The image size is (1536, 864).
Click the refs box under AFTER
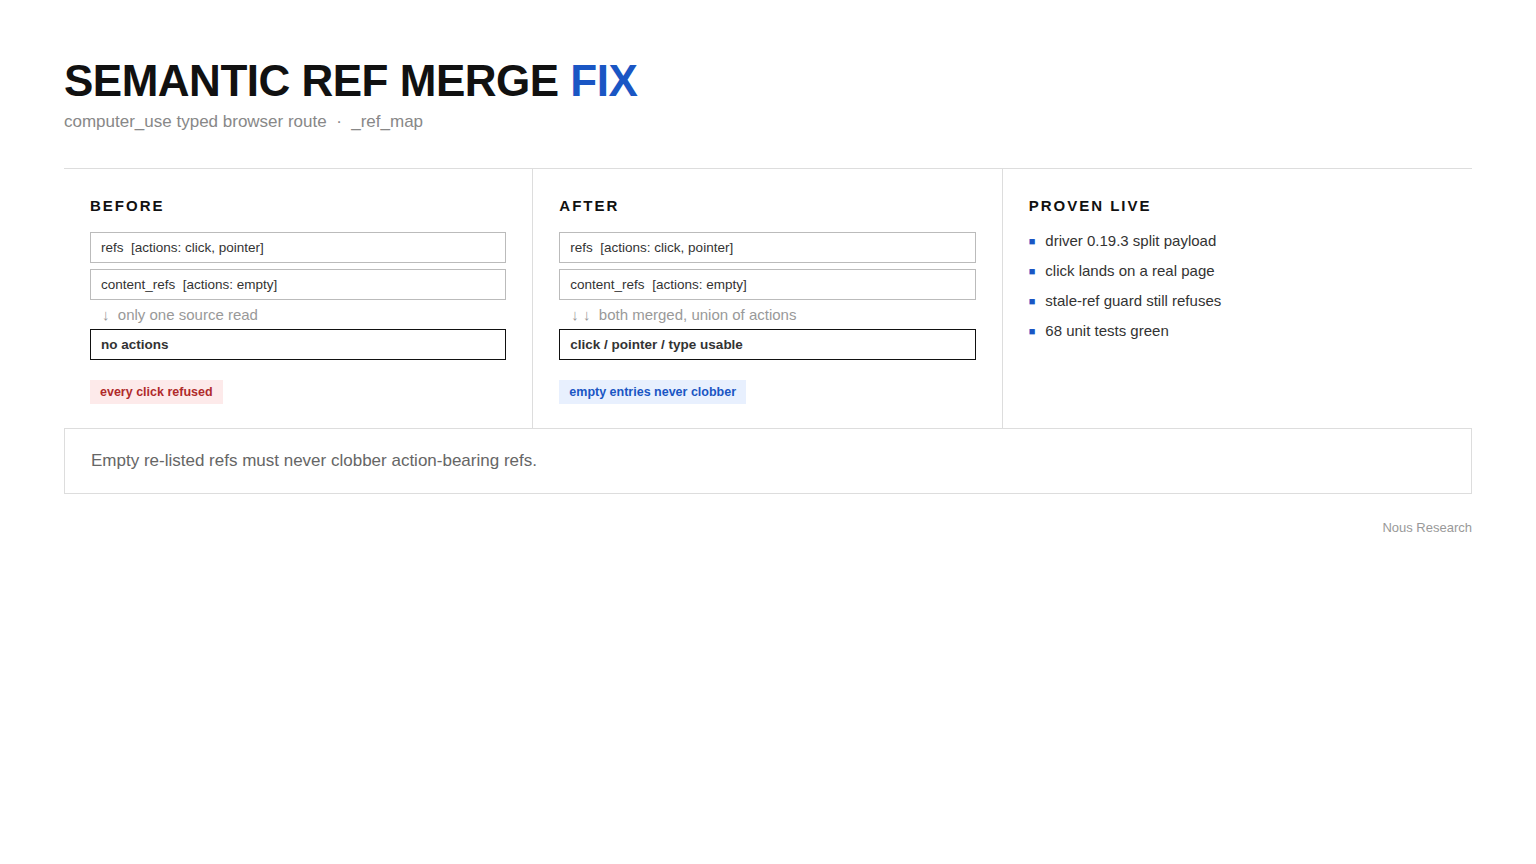767,248
